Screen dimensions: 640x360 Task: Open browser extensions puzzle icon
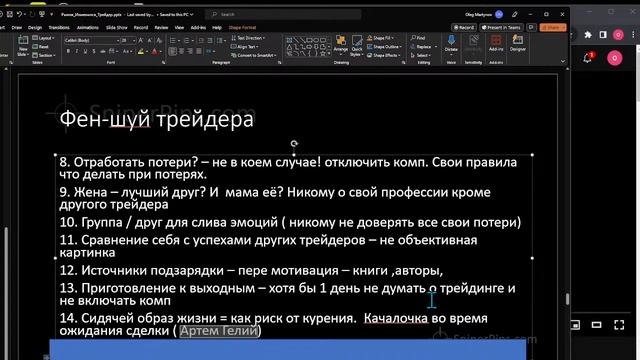click(x=588, y=35)
